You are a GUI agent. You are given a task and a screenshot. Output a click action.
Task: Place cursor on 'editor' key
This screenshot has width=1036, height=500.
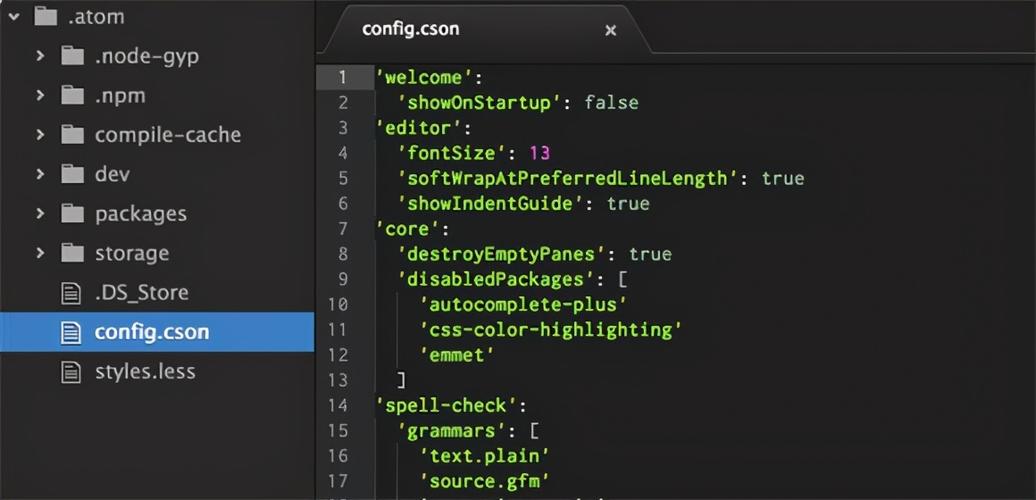point(419,128)
